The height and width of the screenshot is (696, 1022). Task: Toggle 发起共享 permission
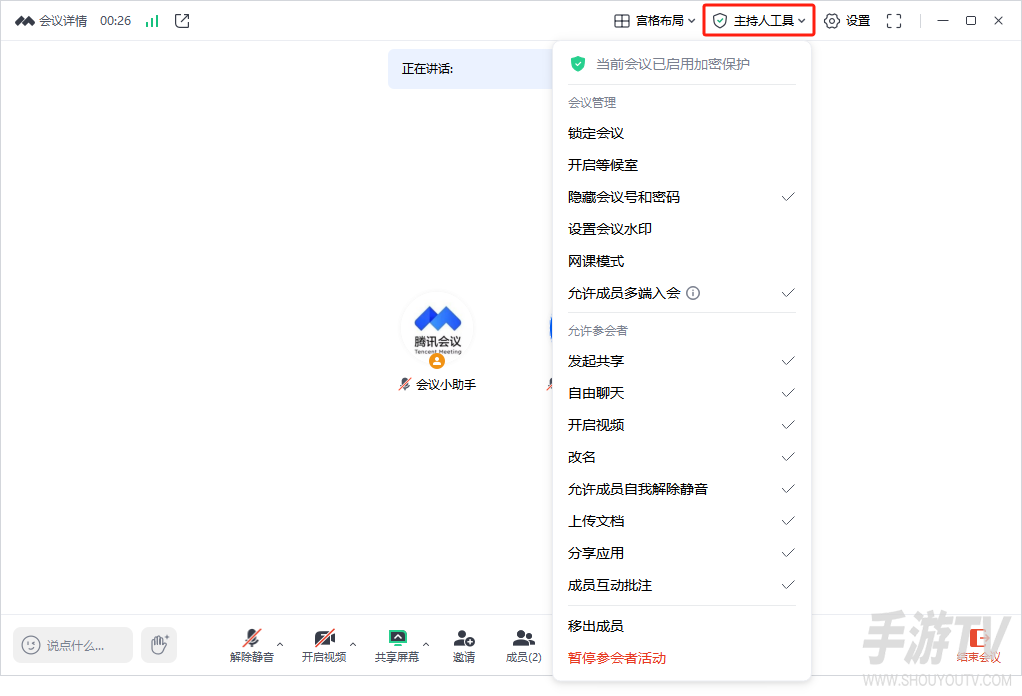[681, 361]
